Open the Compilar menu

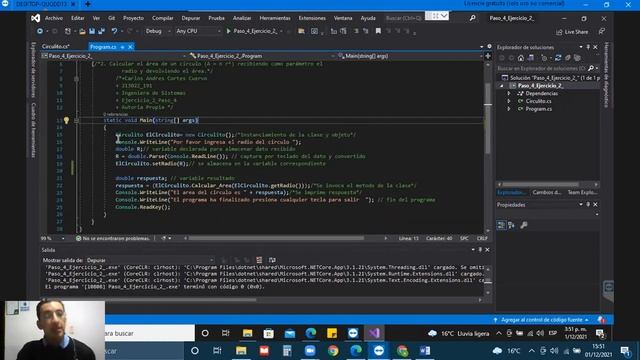click(x=162, y=18)
